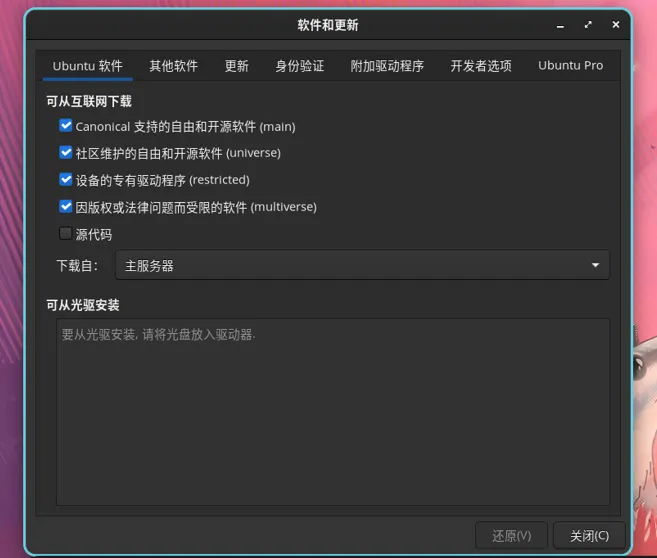This screenshot has height=558, width=657.
Task: Click the 软件和更新 title text
Action: (x=328, y=25)
